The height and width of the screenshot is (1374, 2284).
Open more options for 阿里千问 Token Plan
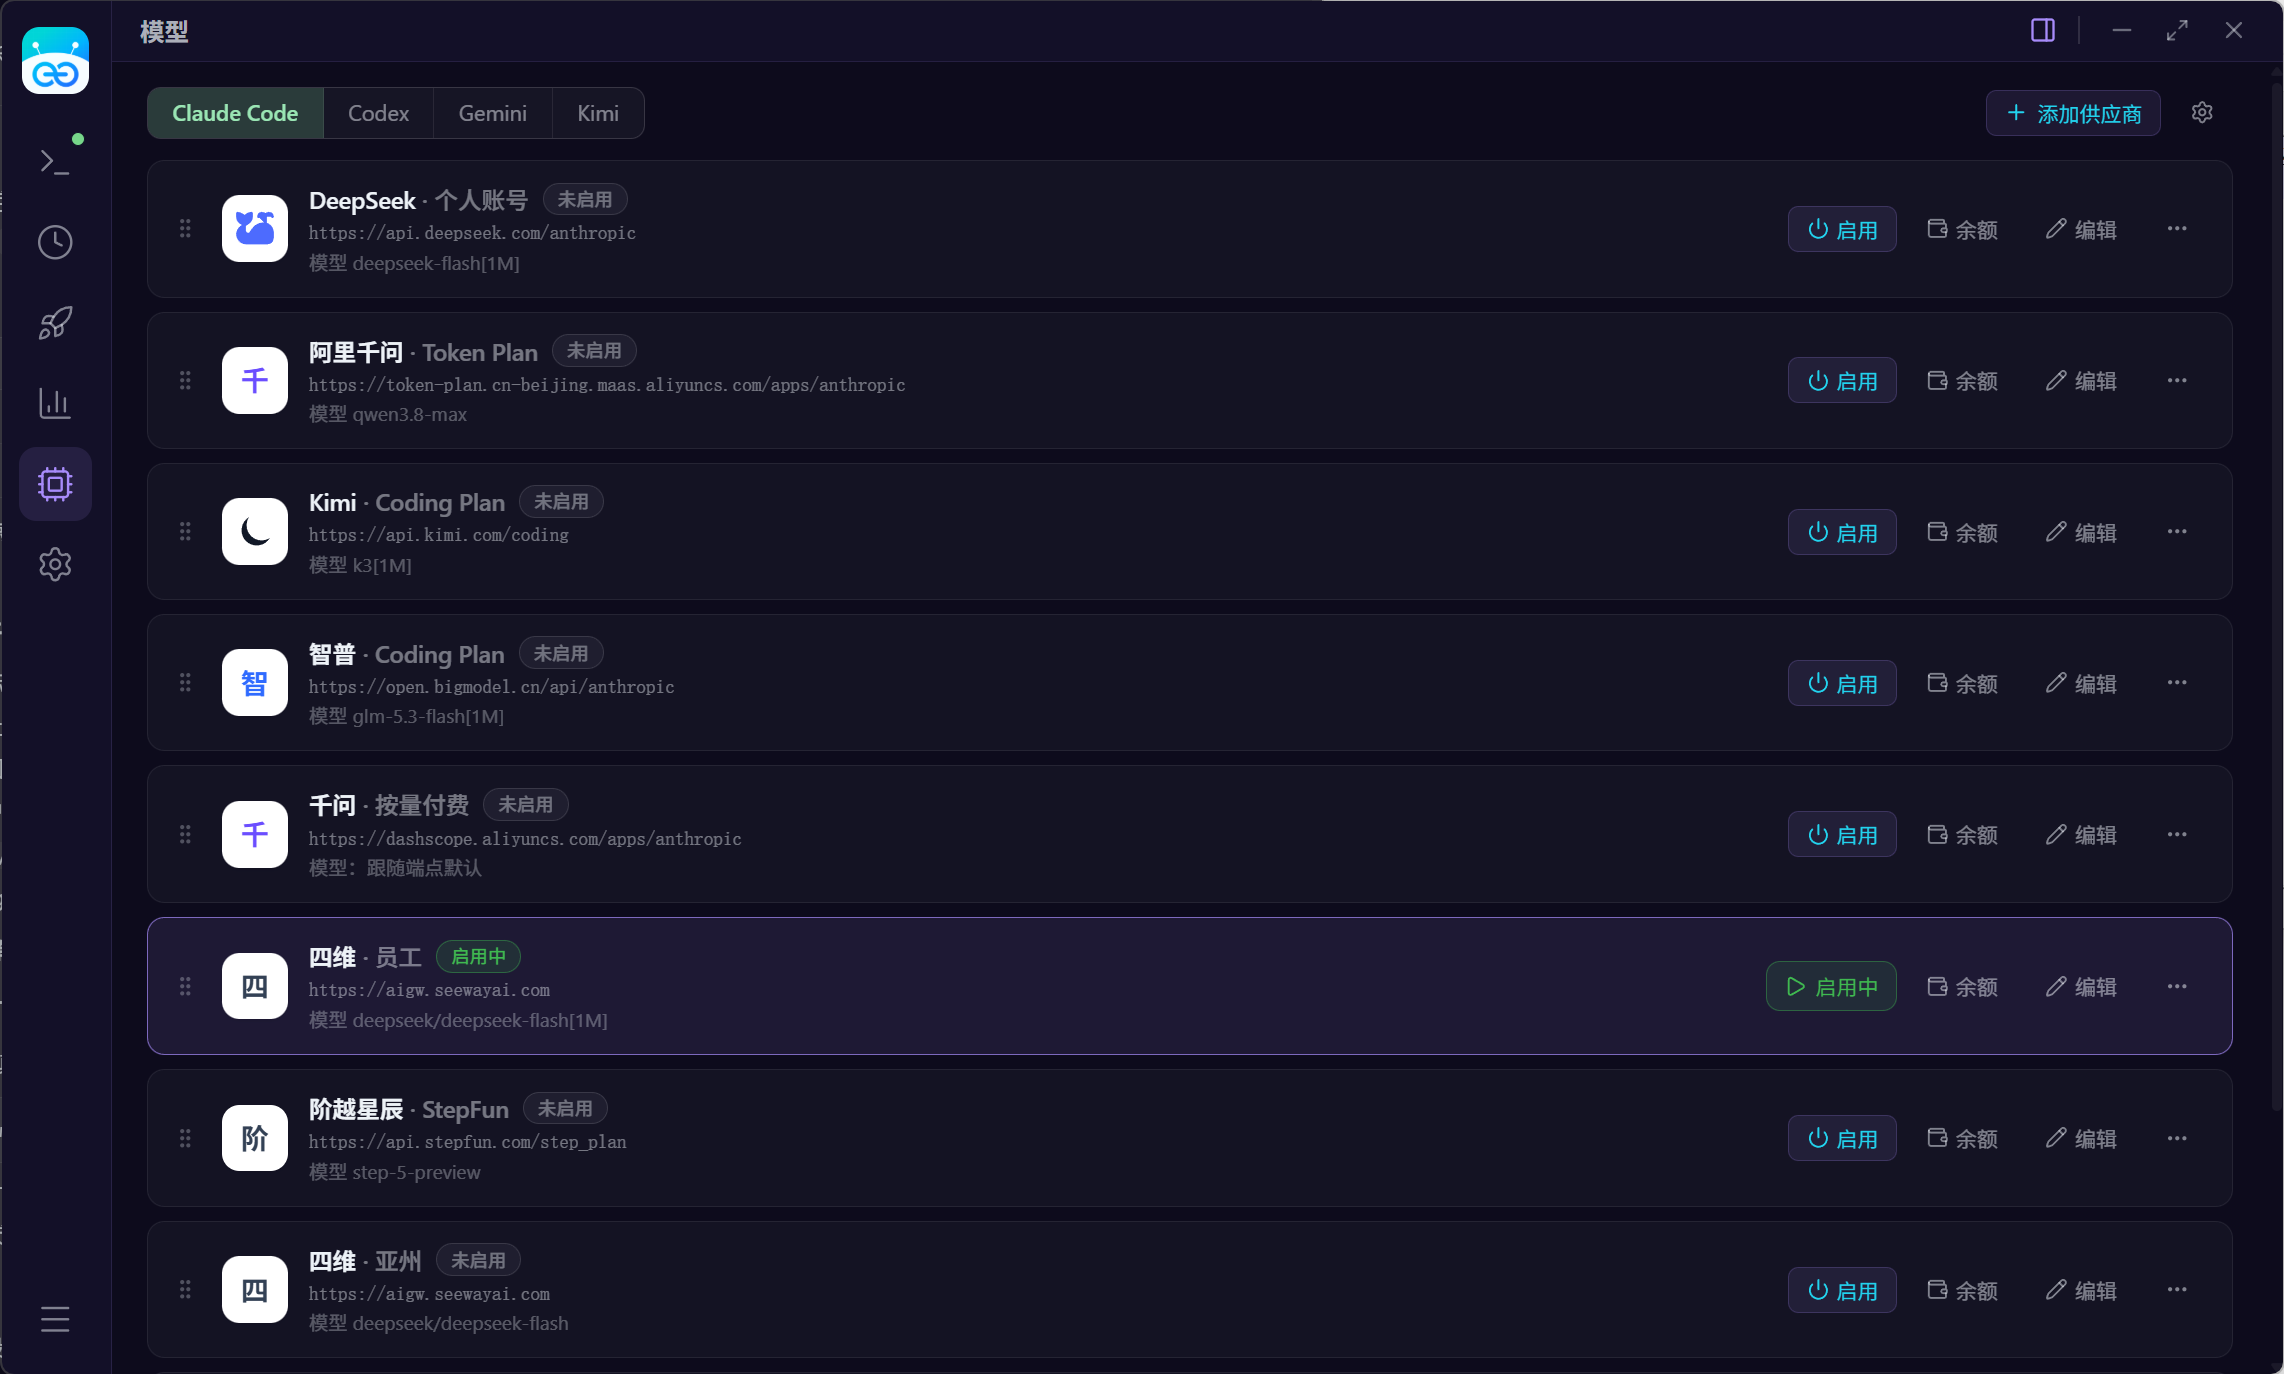click(x=2177, y=380)
